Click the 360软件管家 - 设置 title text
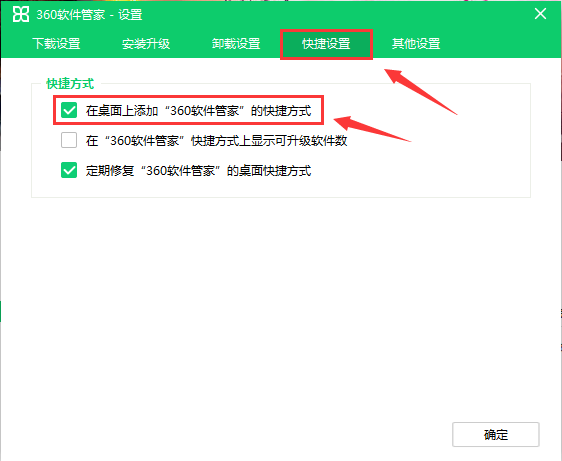 point(89,15)
